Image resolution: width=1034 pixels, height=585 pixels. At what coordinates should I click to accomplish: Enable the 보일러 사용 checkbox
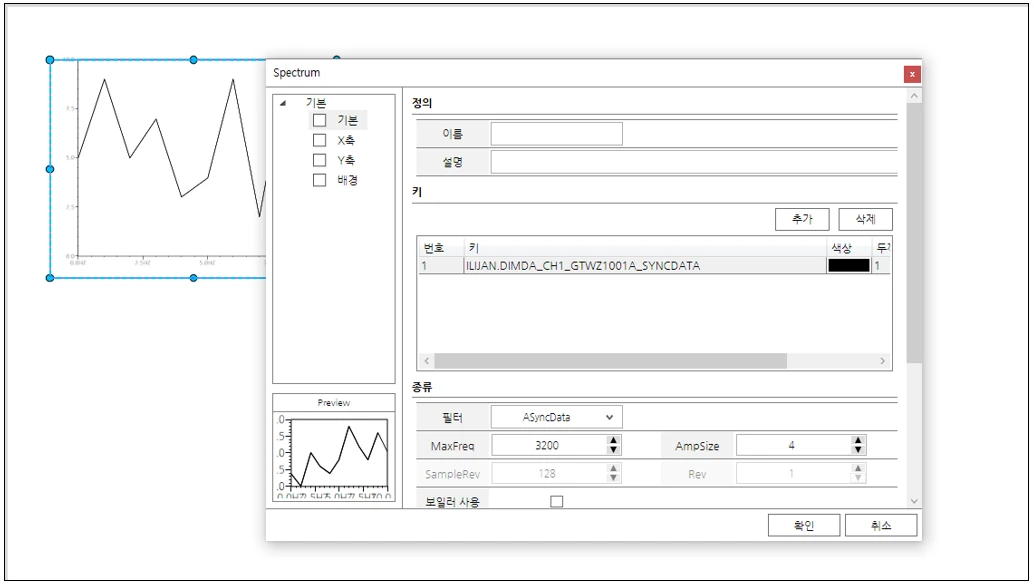(x=557, y=501)
